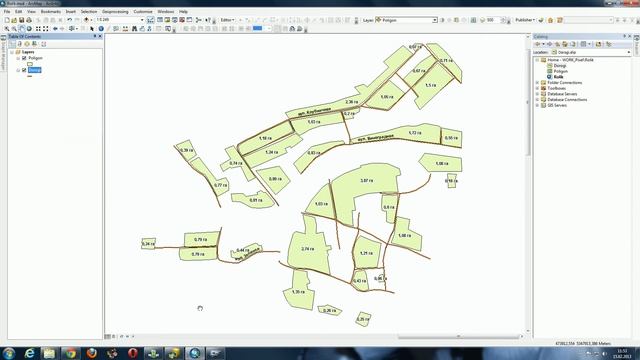640x360 pixels.
Task: Choose the Select Elements arrow tool
Action: point(92,29)
